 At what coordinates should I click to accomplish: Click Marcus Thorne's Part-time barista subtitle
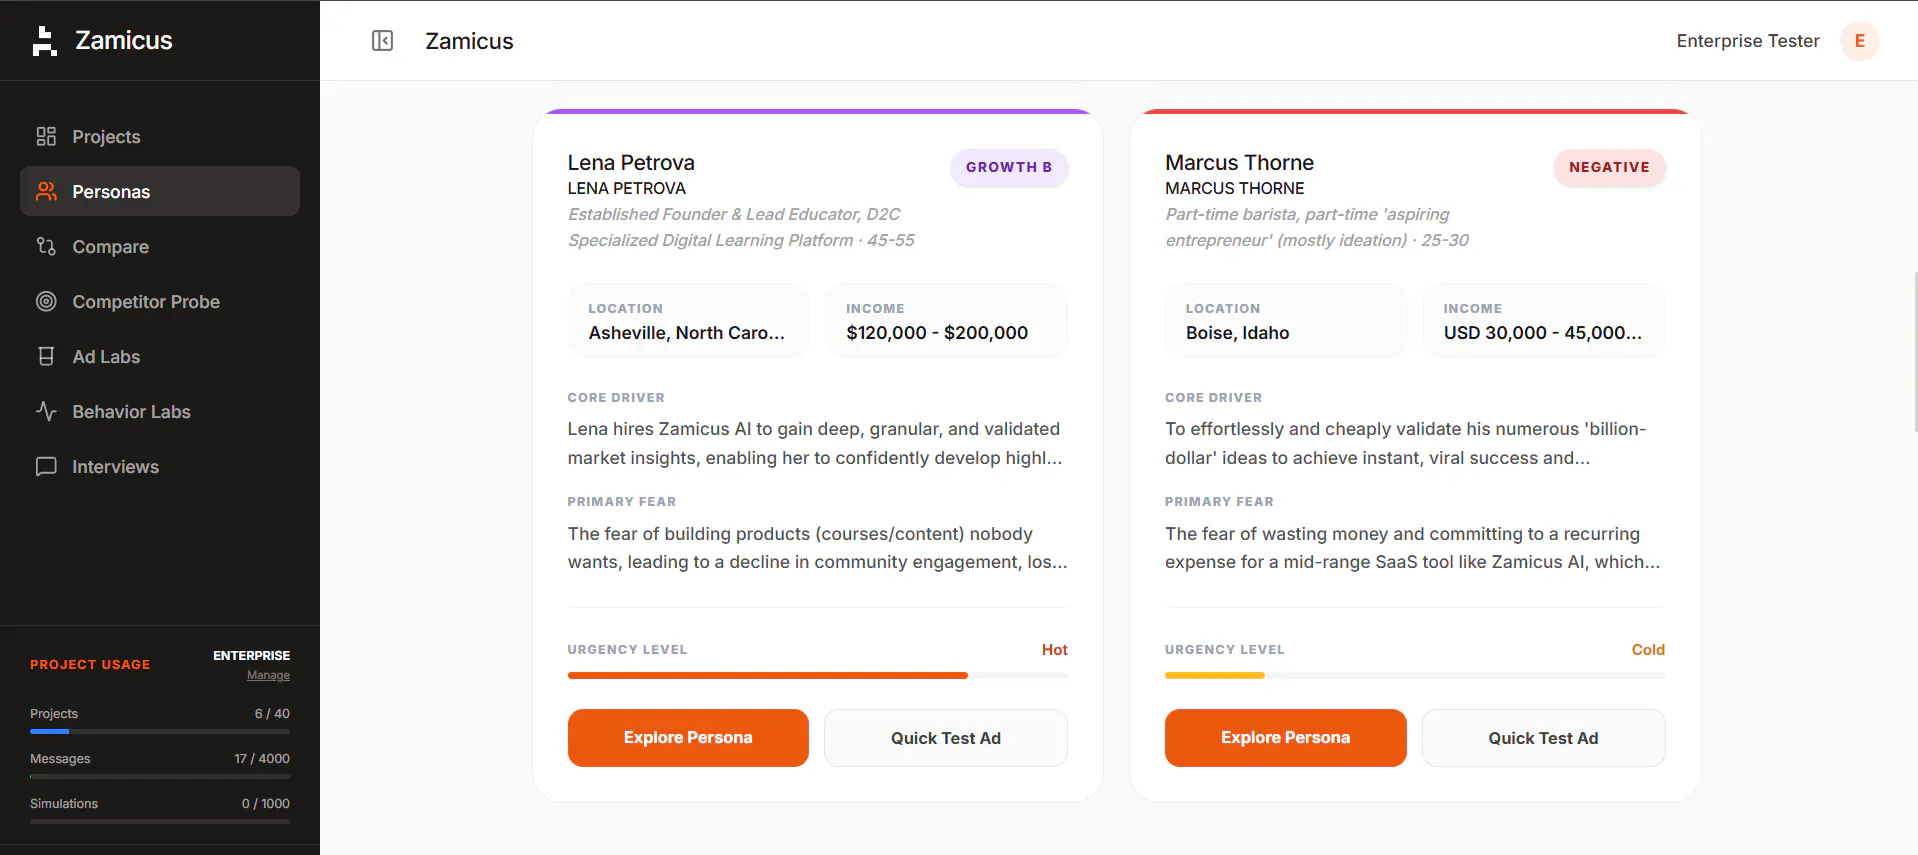click(1317, 227)
